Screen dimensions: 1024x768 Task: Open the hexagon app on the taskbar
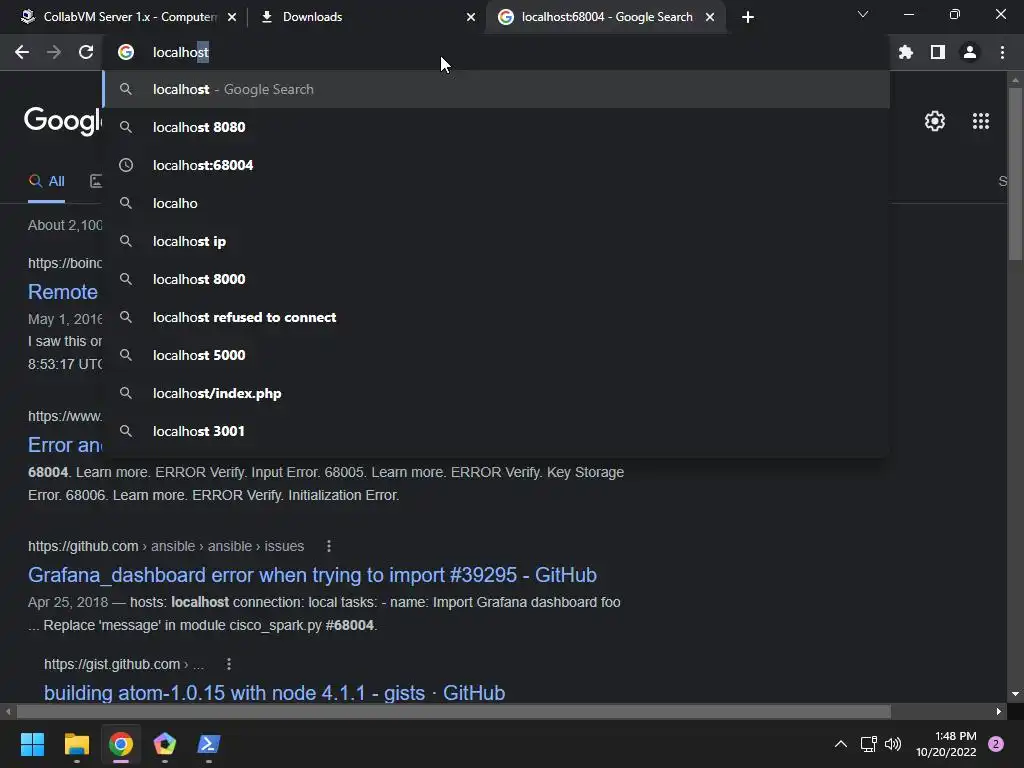pyautogui.click(x=165, y=744)
